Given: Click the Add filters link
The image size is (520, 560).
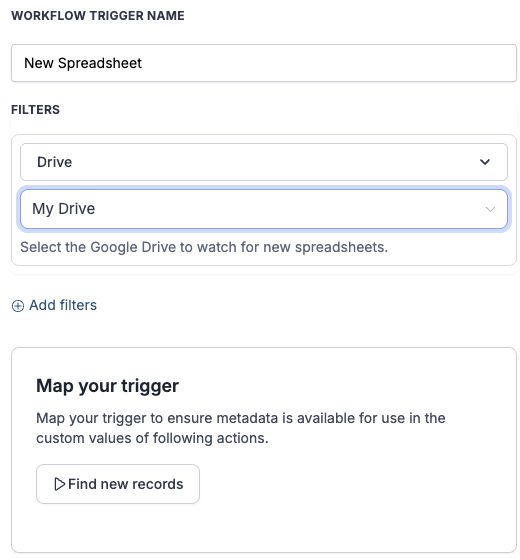Looking at the screenshot, I should click(x=54, y=305).
